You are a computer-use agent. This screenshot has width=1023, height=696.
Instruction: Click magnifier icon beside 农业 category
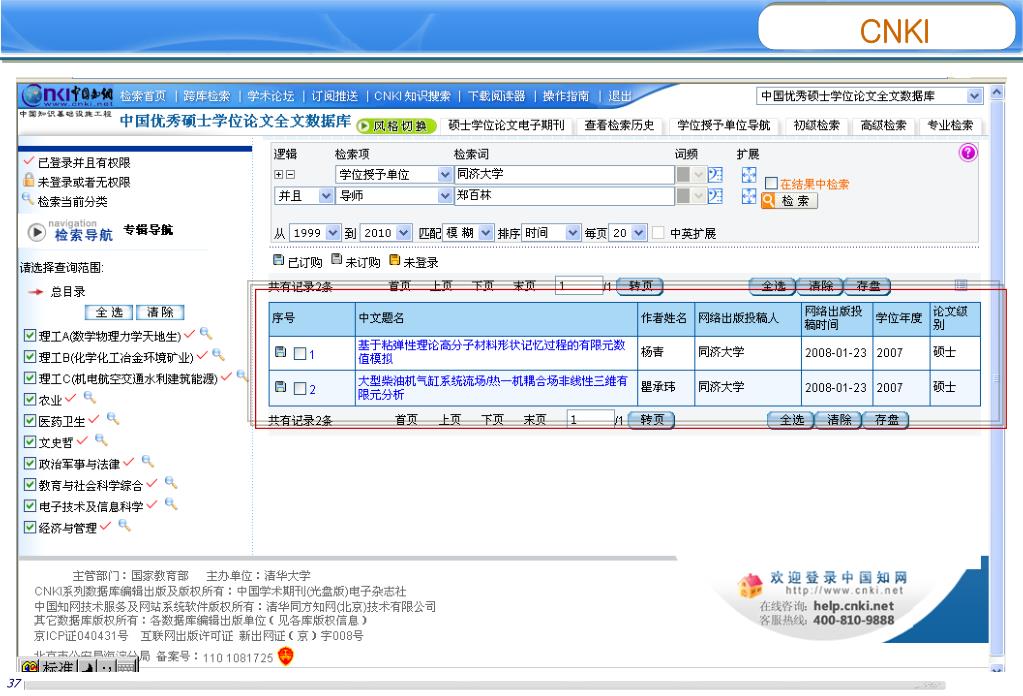click(x=89, y=397)
